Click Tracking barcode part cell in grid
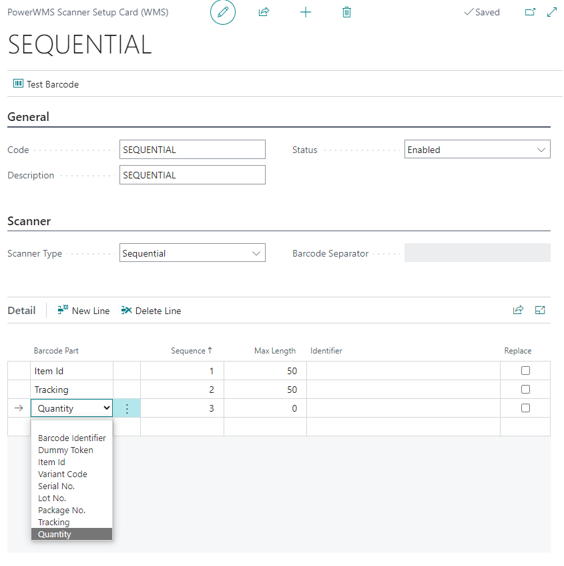 71,389
